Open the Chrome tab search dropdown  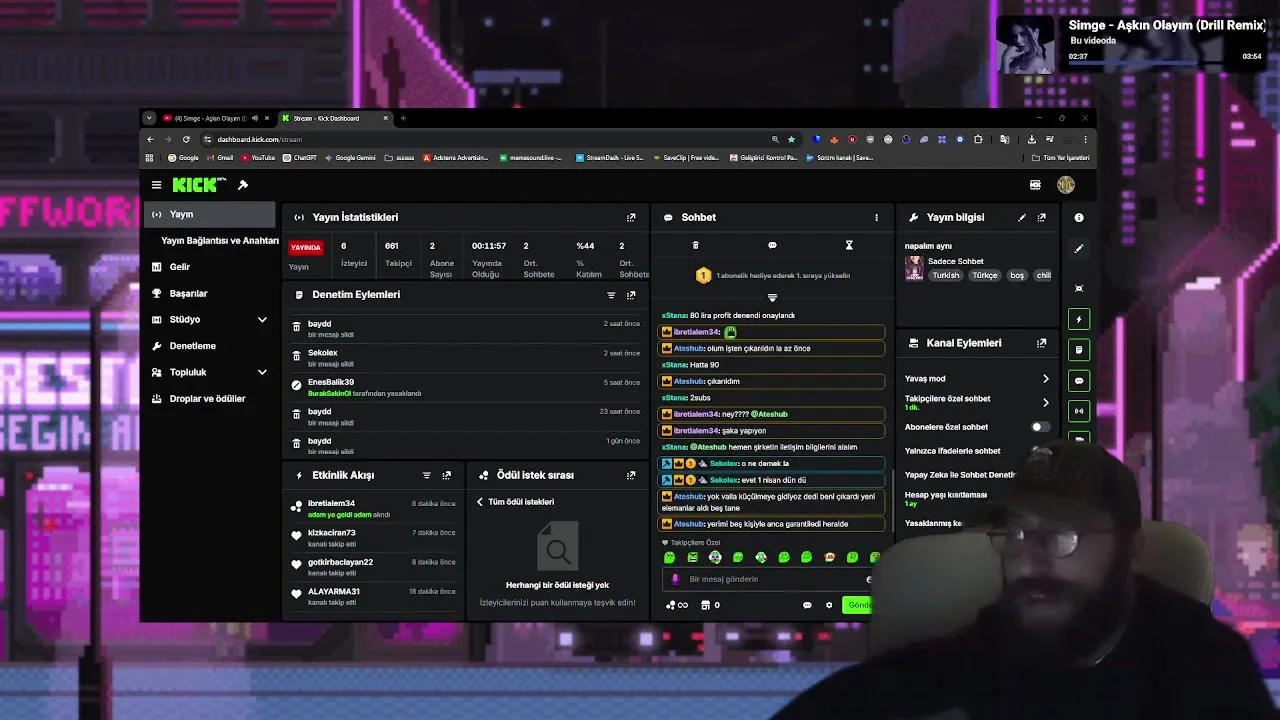pyautogui.click(x=149, y=118)
